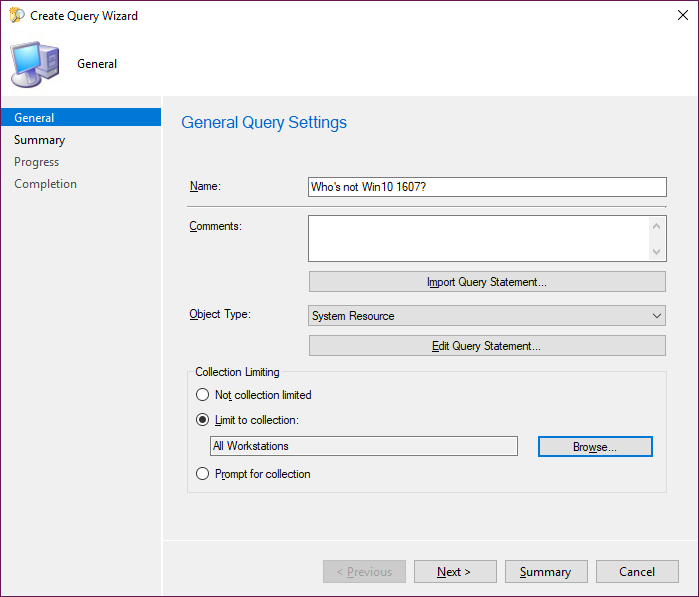The height and width of the screenshot is (597, 699).
Task: Select Limit to collection radio button
Action: click(x=203, y=420)
